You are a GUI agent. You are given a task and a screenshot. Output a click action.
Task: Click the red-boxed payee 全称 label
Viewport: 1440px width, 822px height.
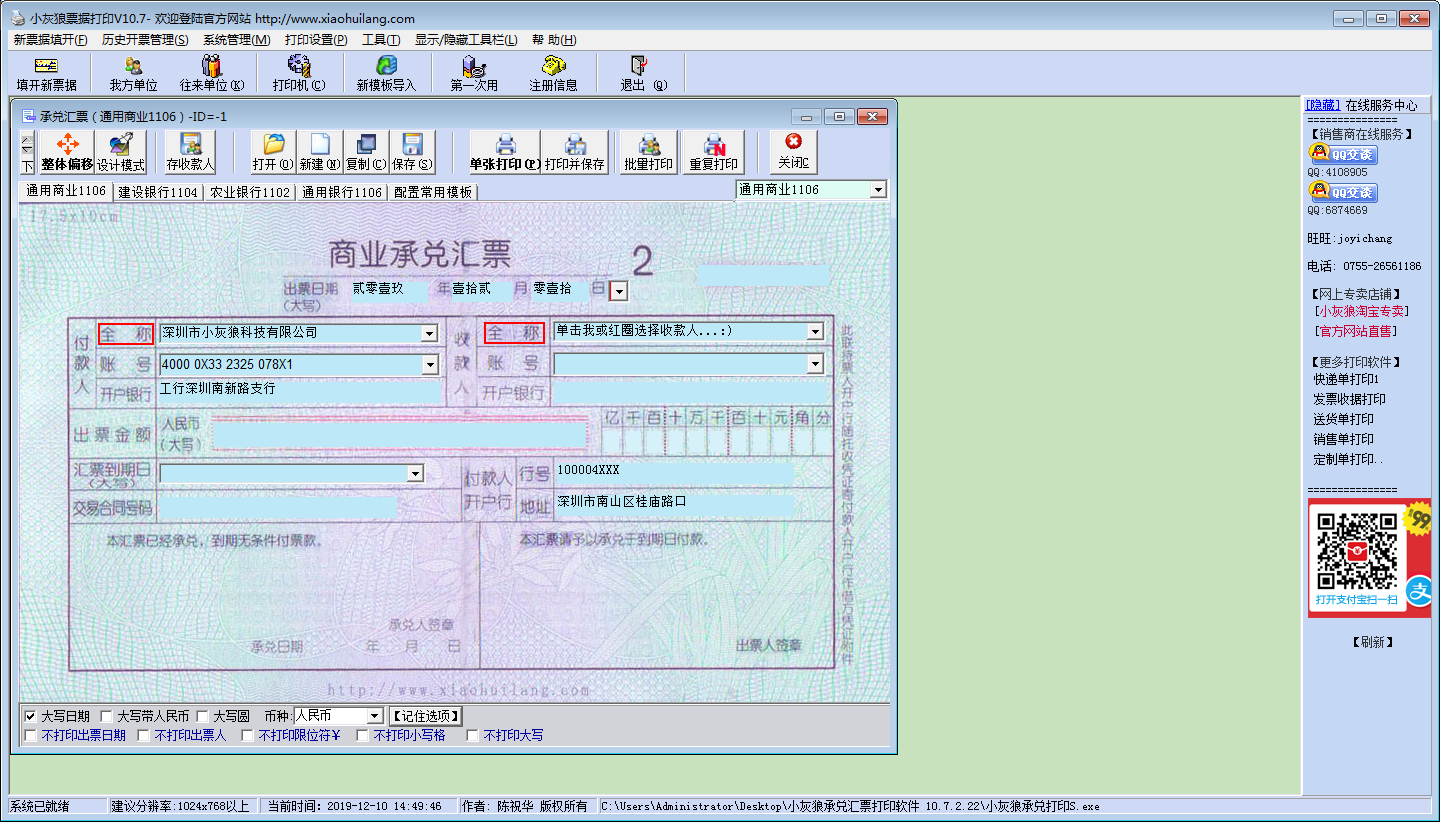(514, 333)
